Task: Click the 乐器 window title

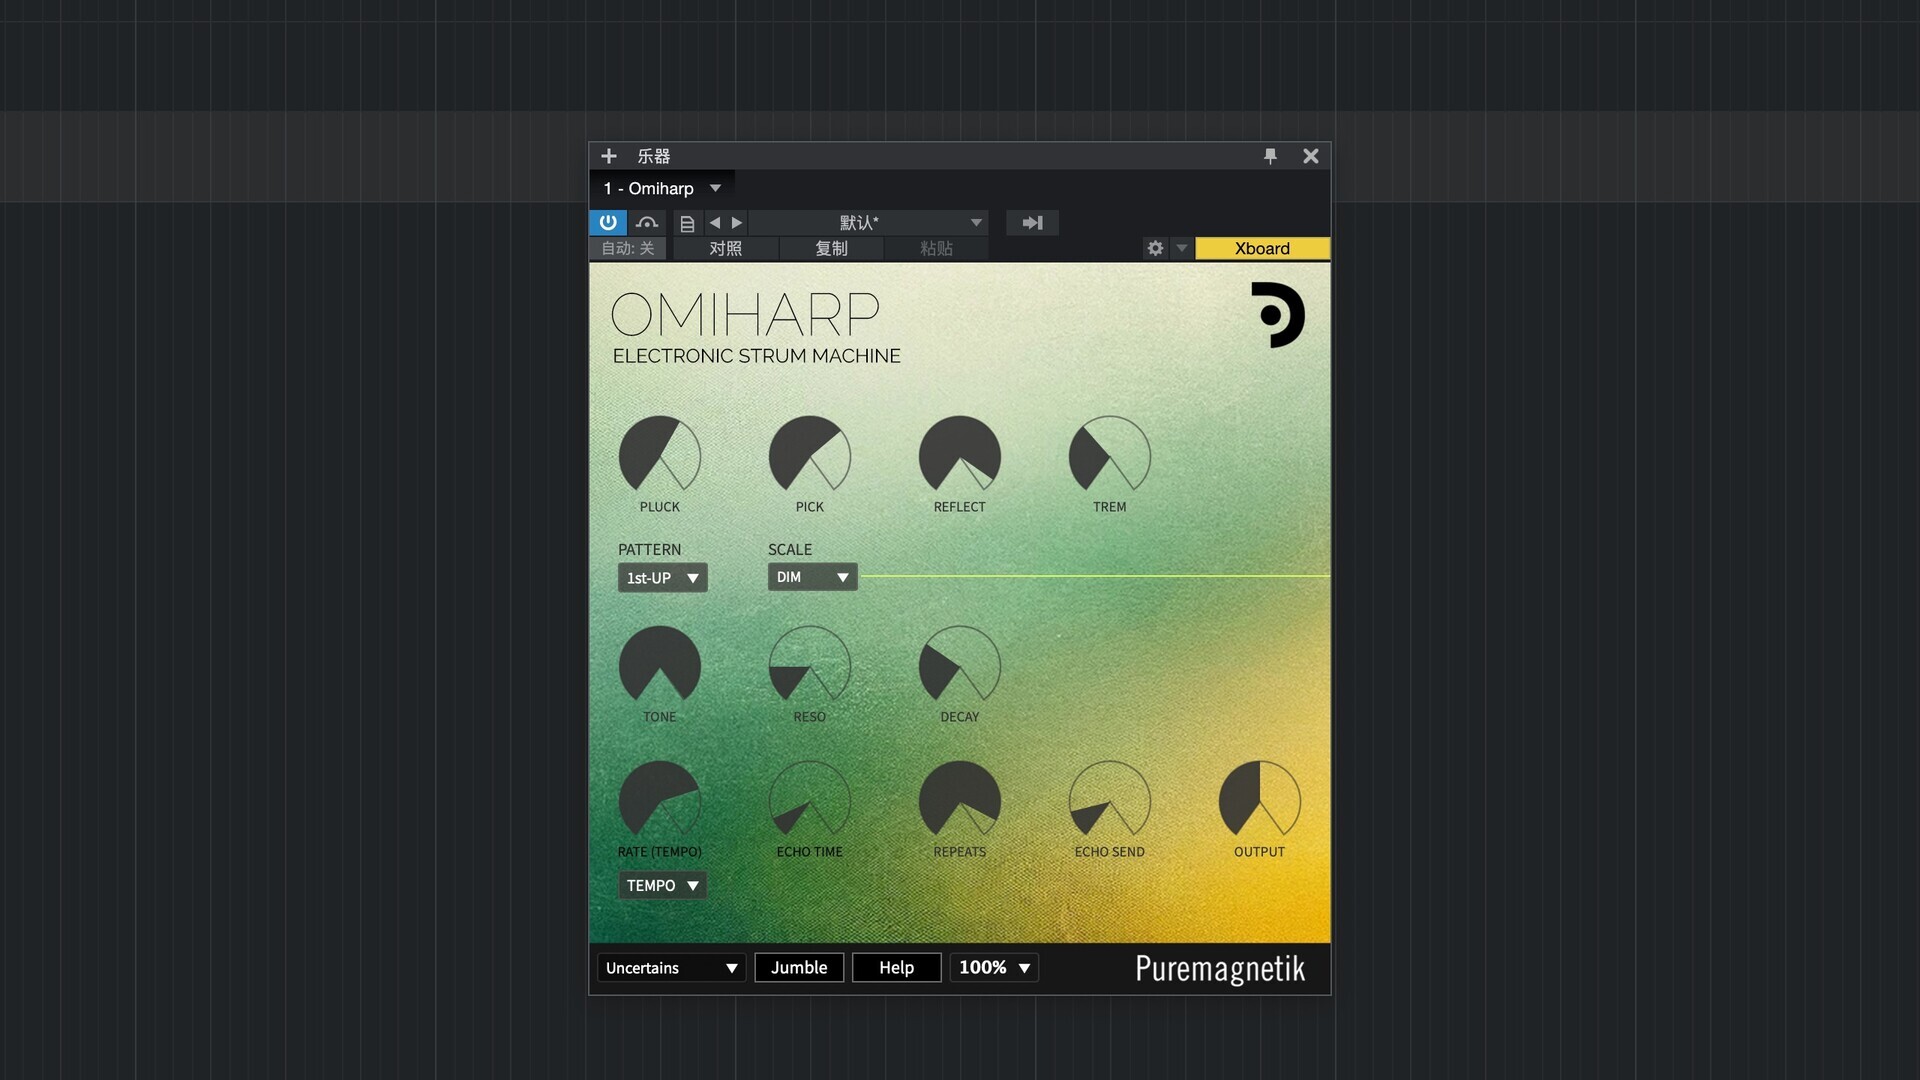Action: (654, 156)
